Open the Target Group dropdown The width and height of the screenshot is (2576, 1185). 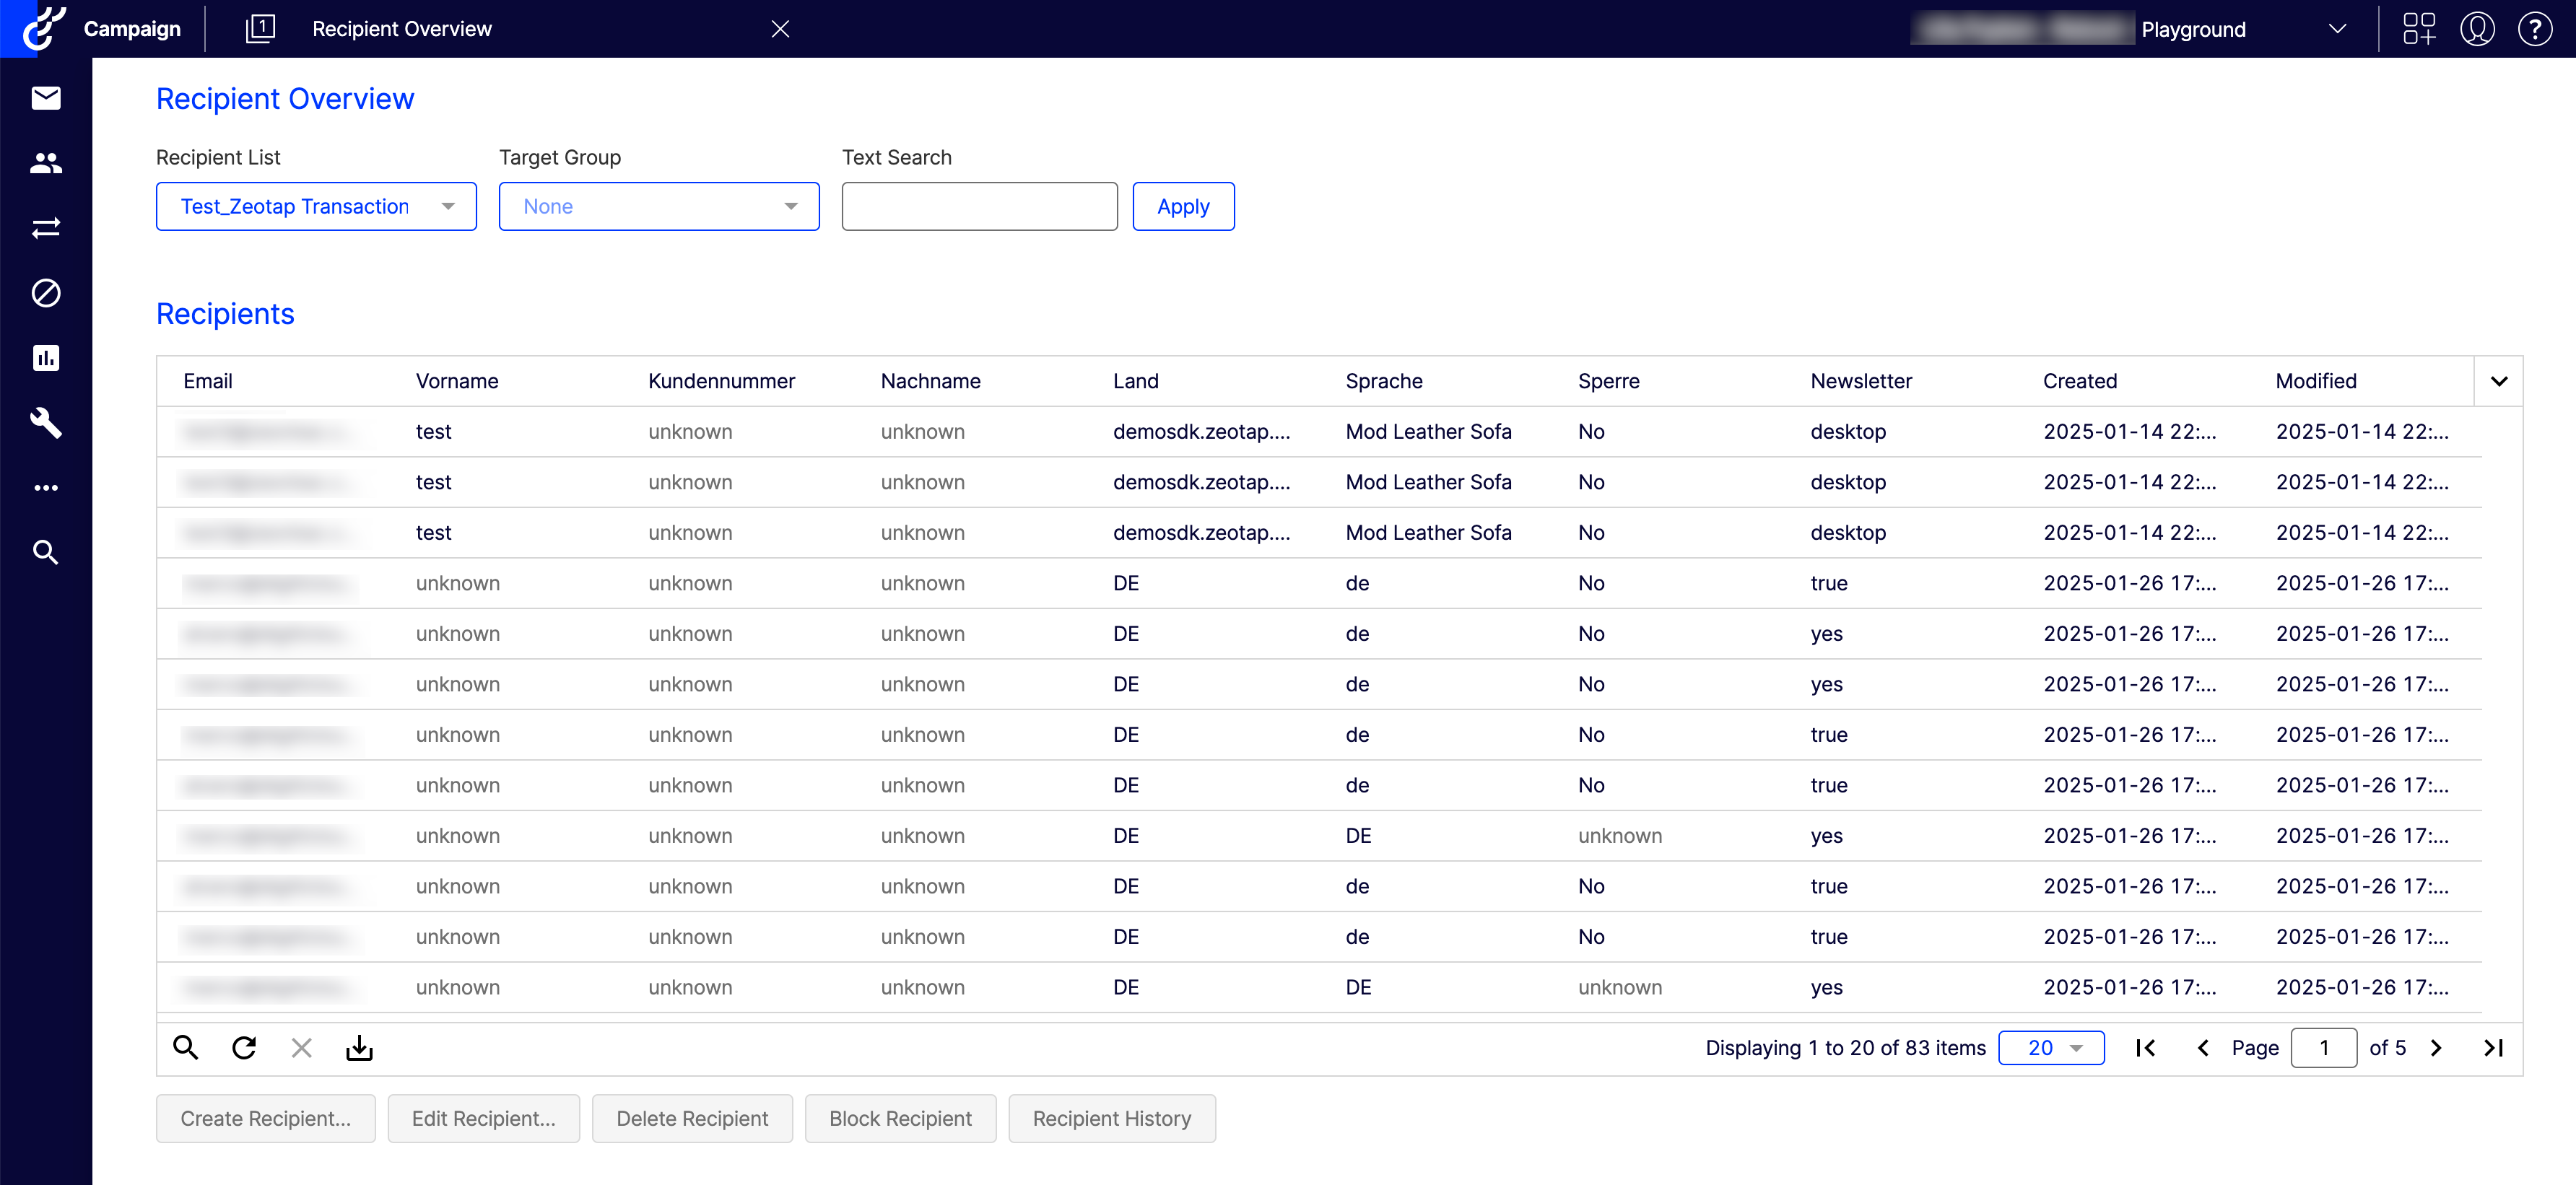coord(659,207)
